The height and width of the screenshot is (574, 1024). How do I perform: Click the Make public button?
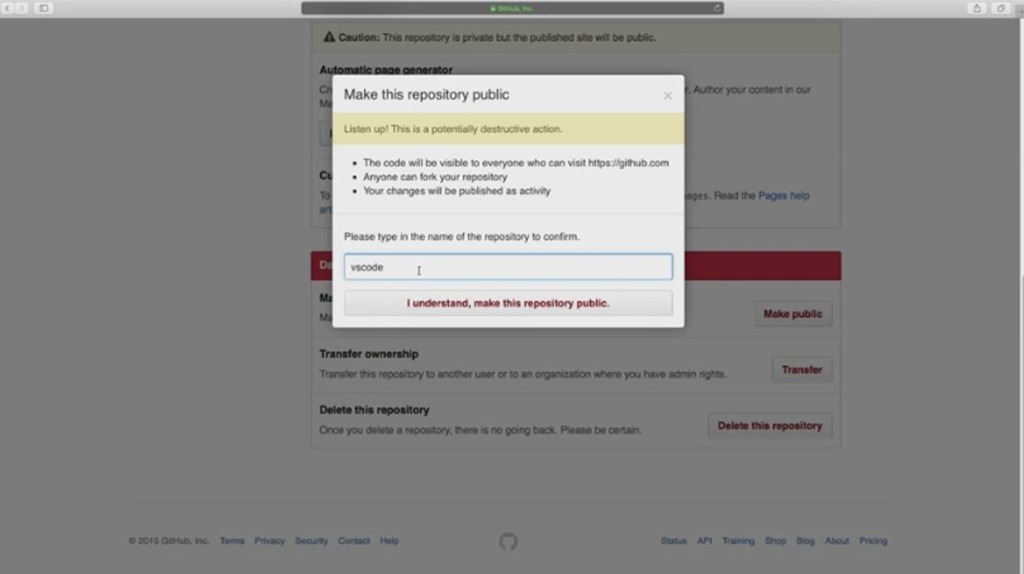[x=793, y=314]
